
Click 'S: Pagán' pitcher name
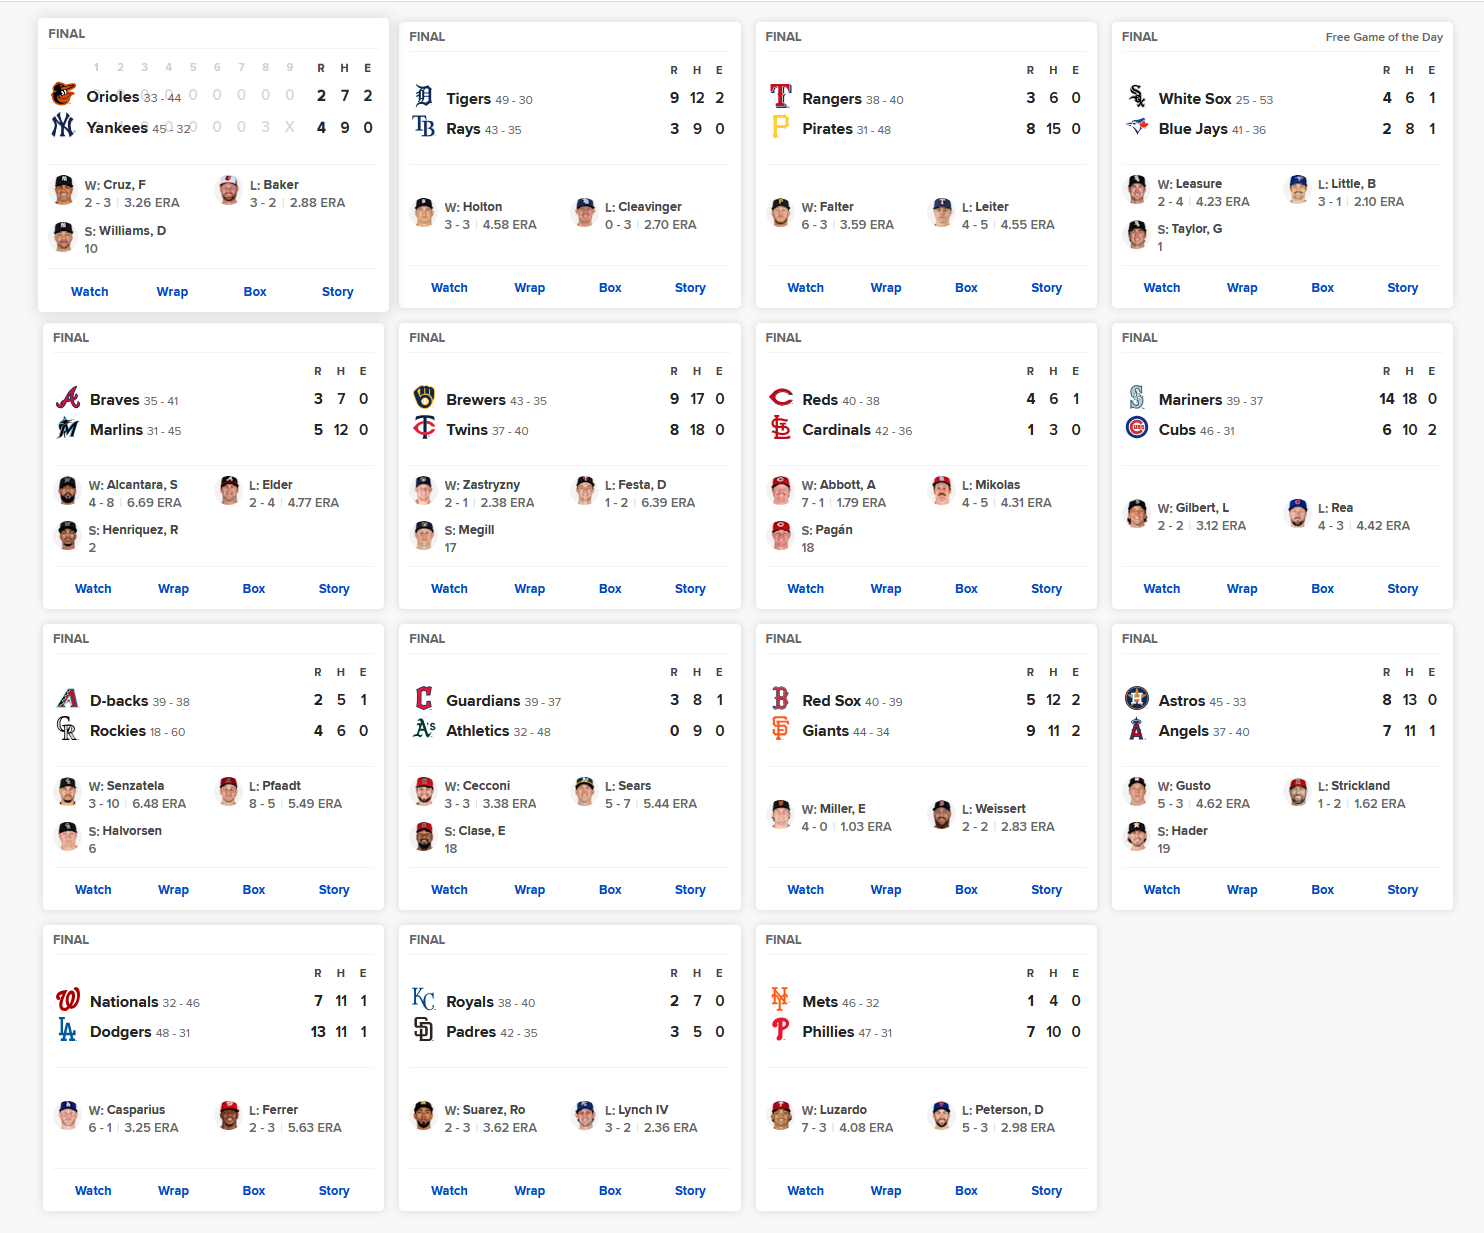pos(827,530)
